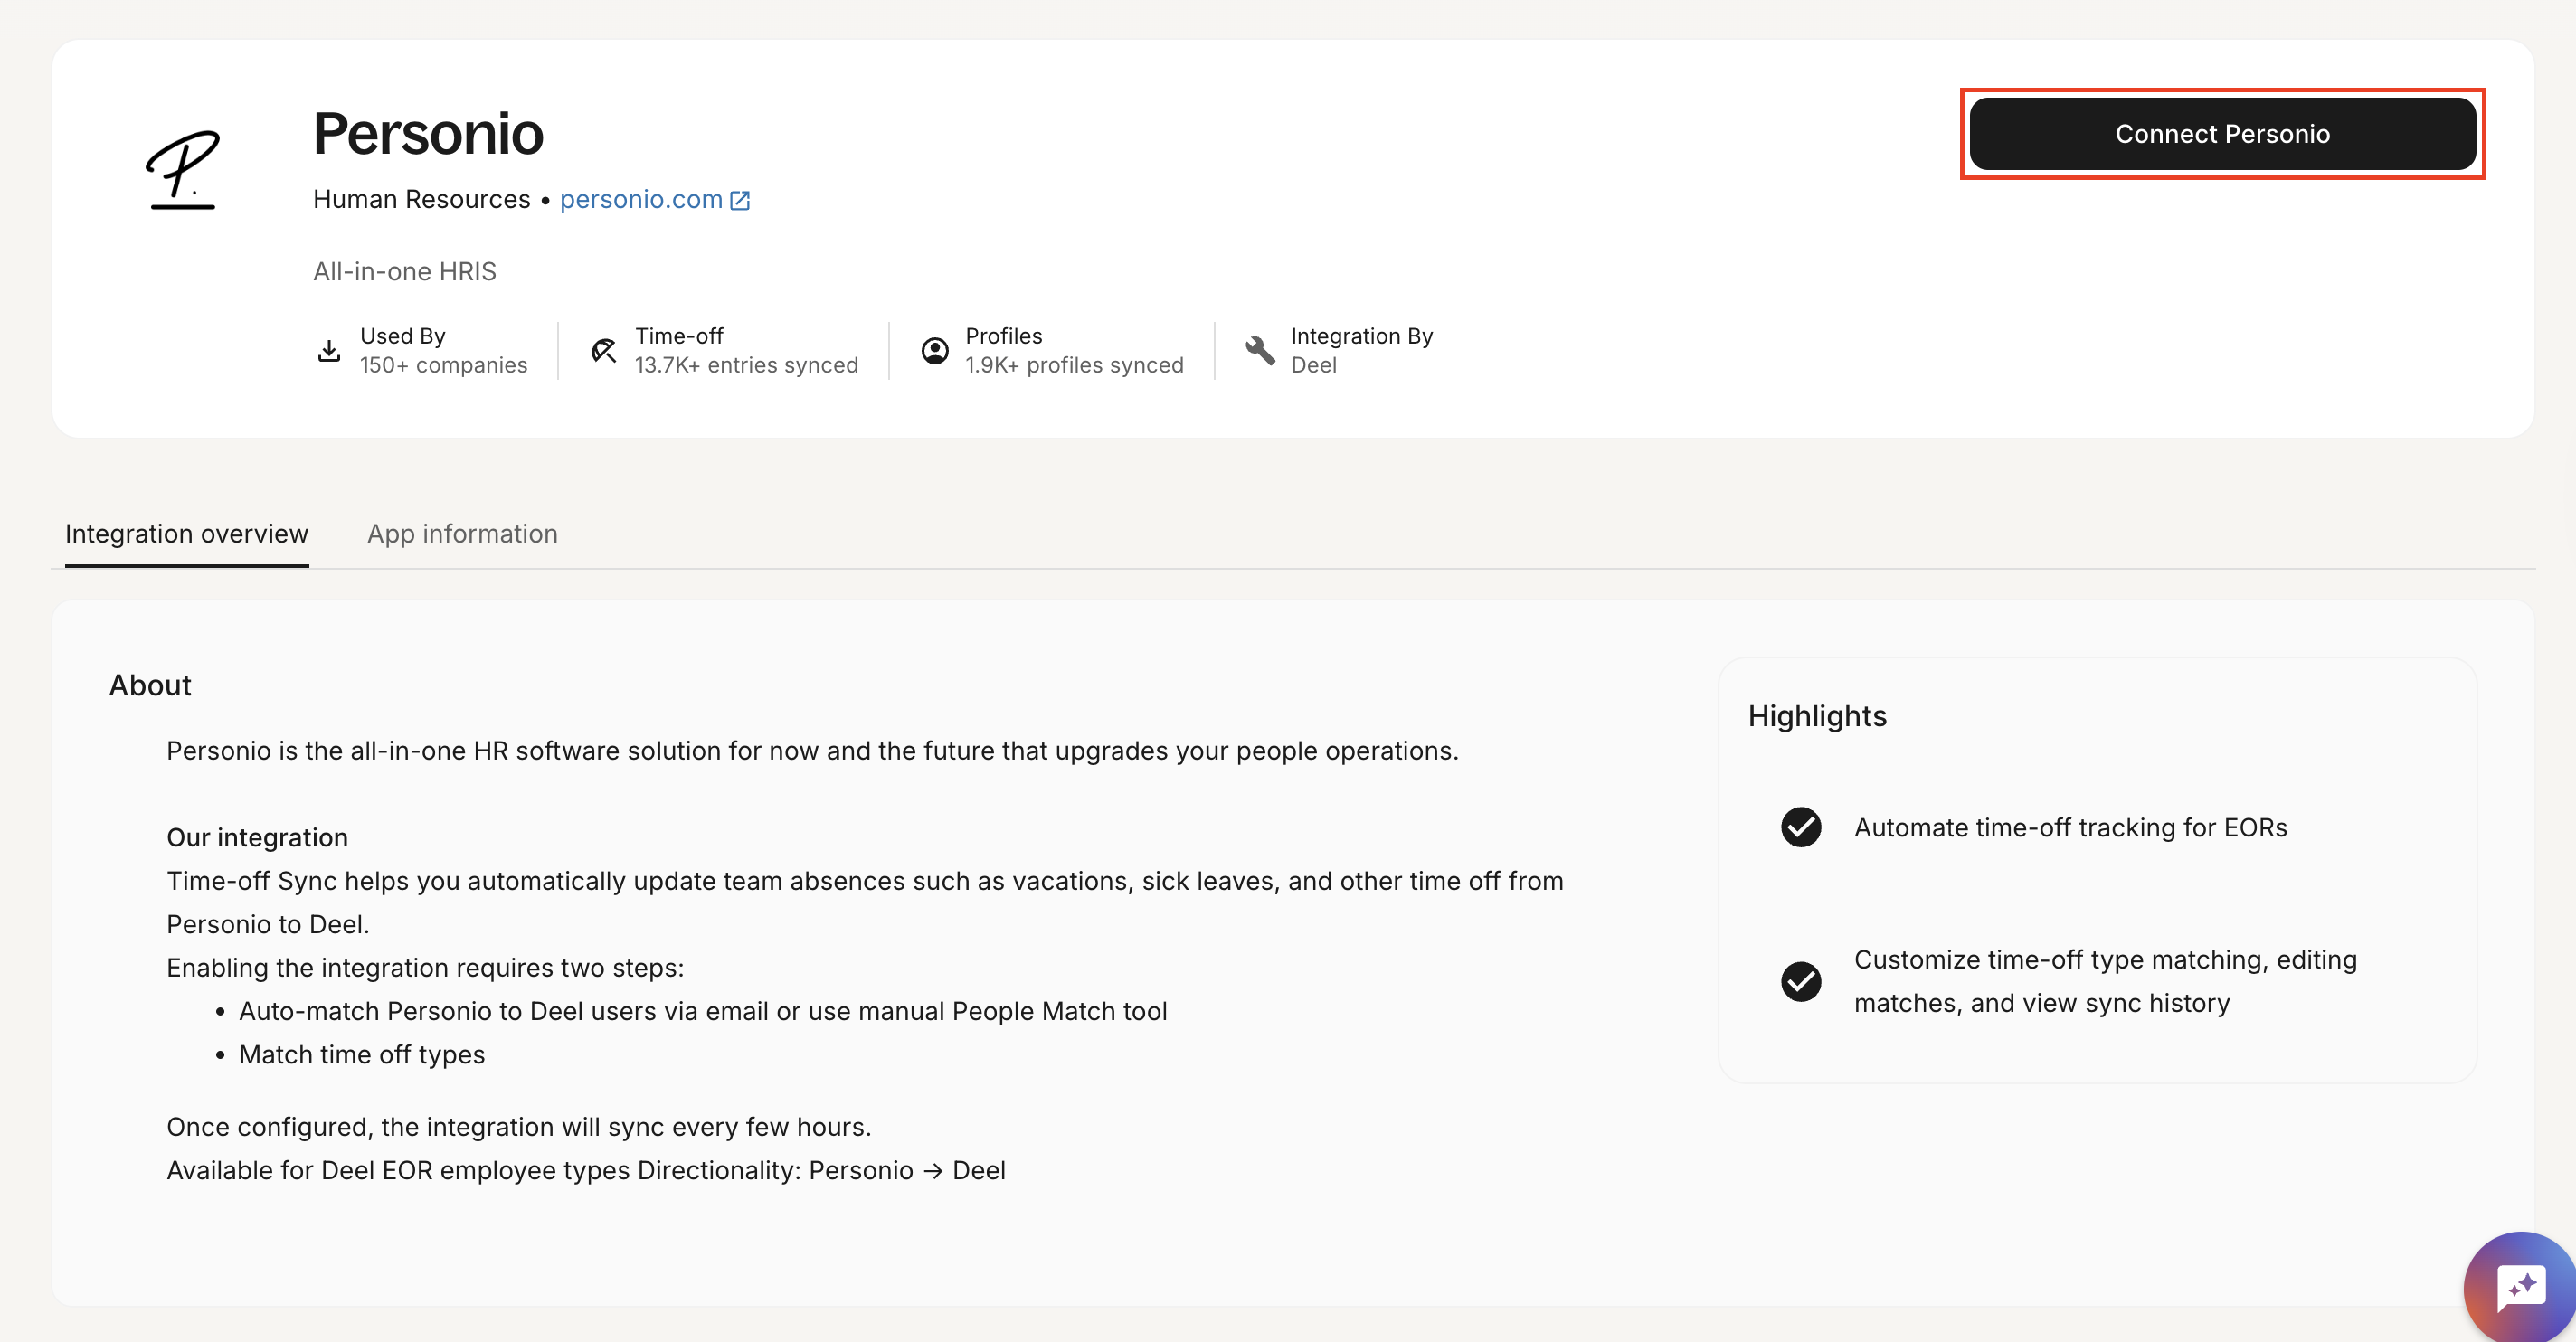Click the Highlights card heading
The height and width of the screenshot is (1342, 2576).
coord(1817,717)
